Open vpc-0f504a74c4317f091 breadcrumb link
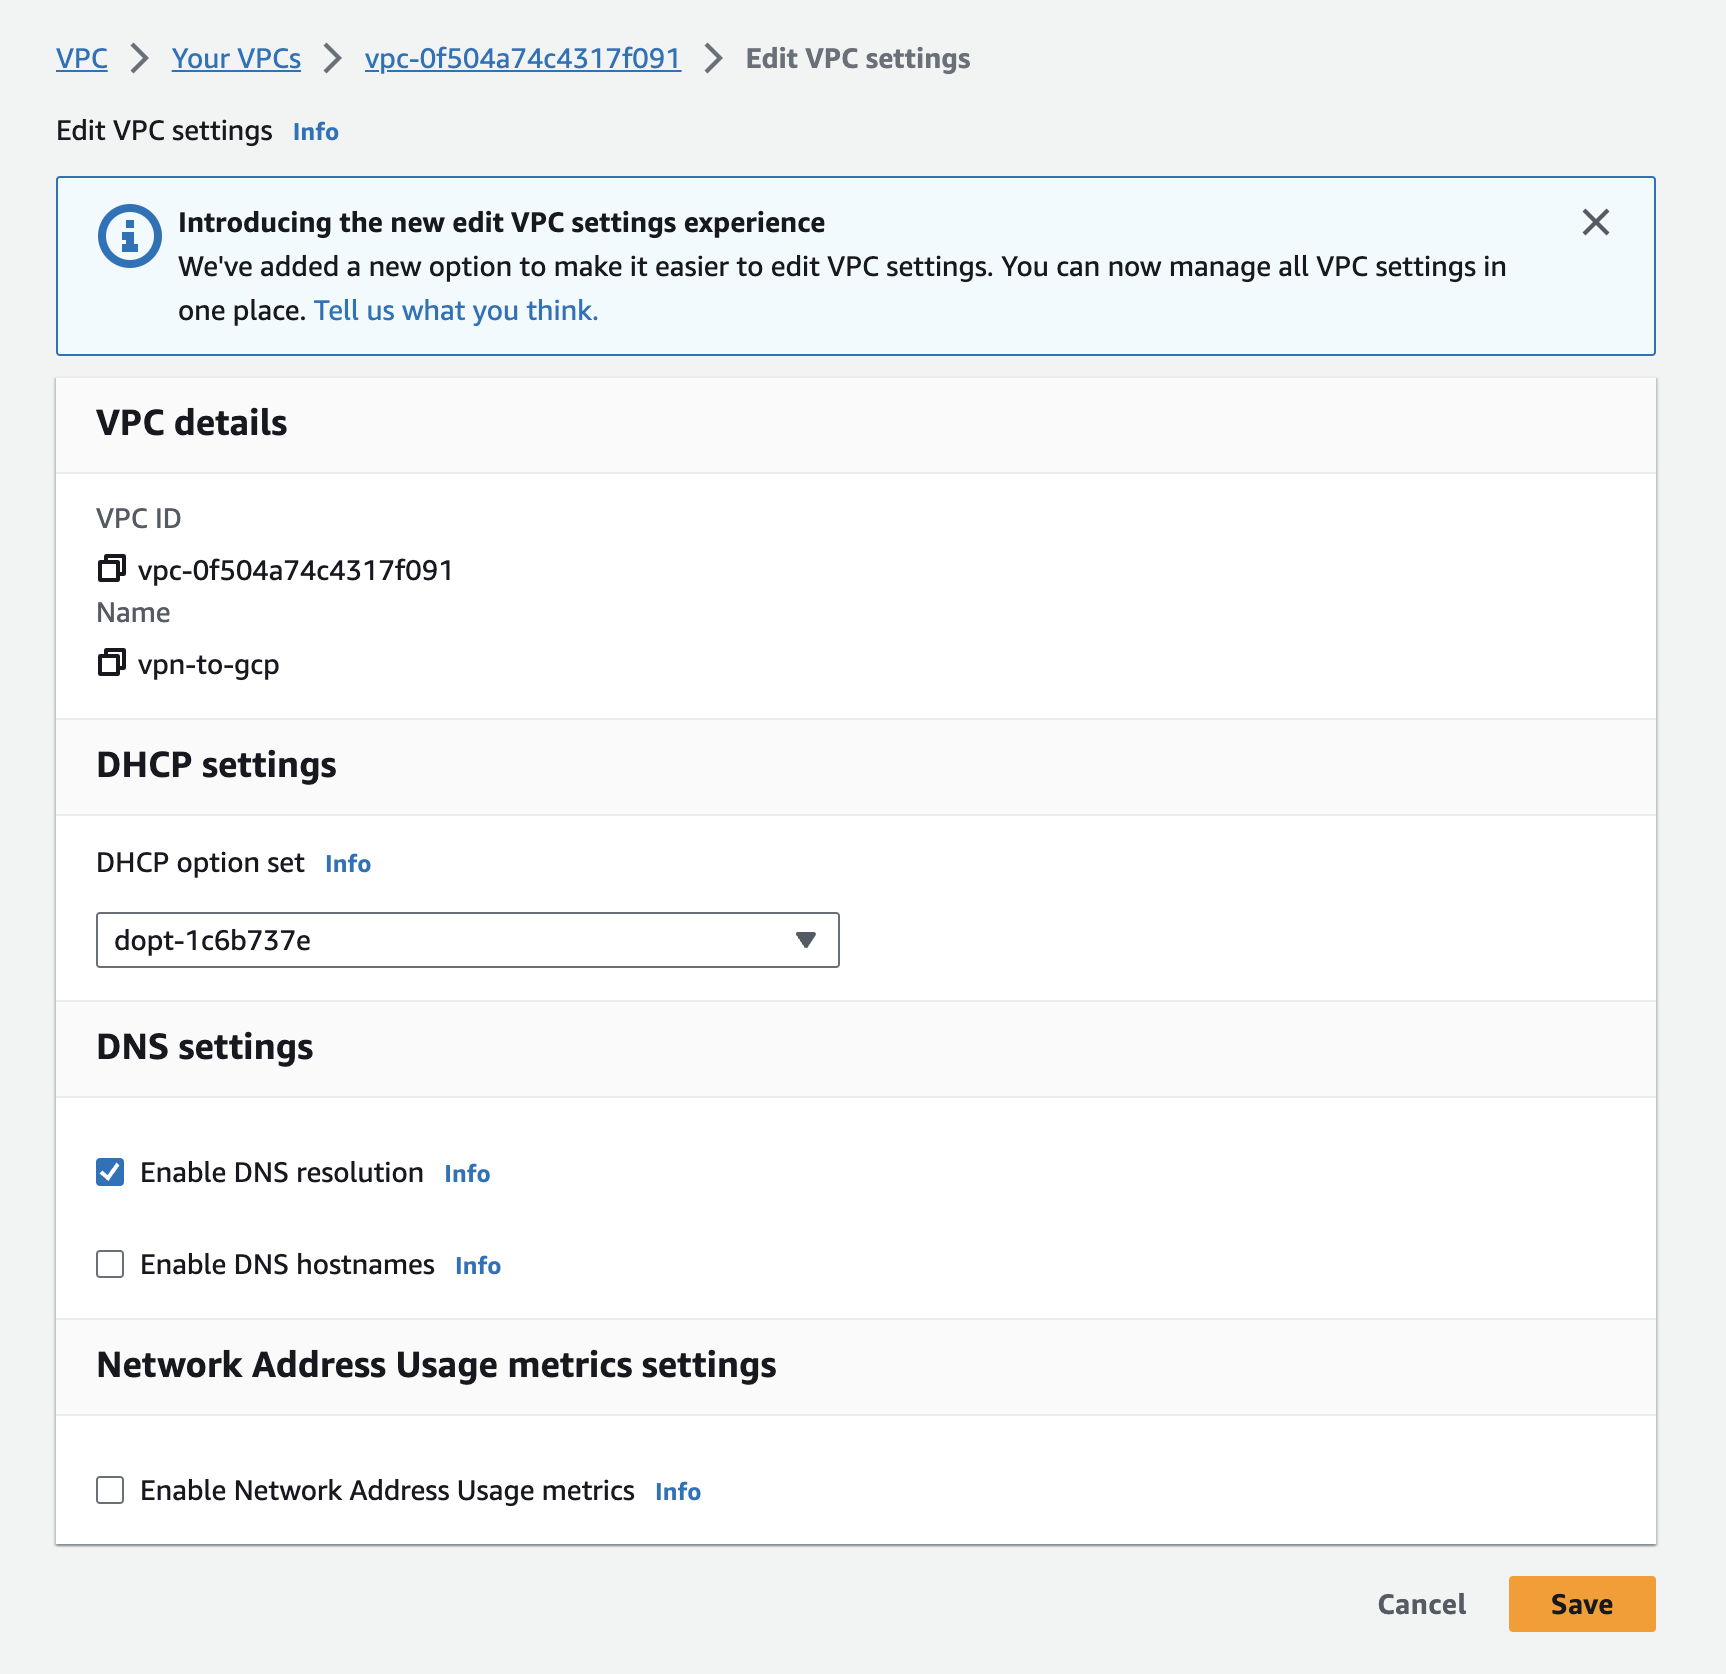Viewport: 1726px width, 1674px height. point(522,58)
